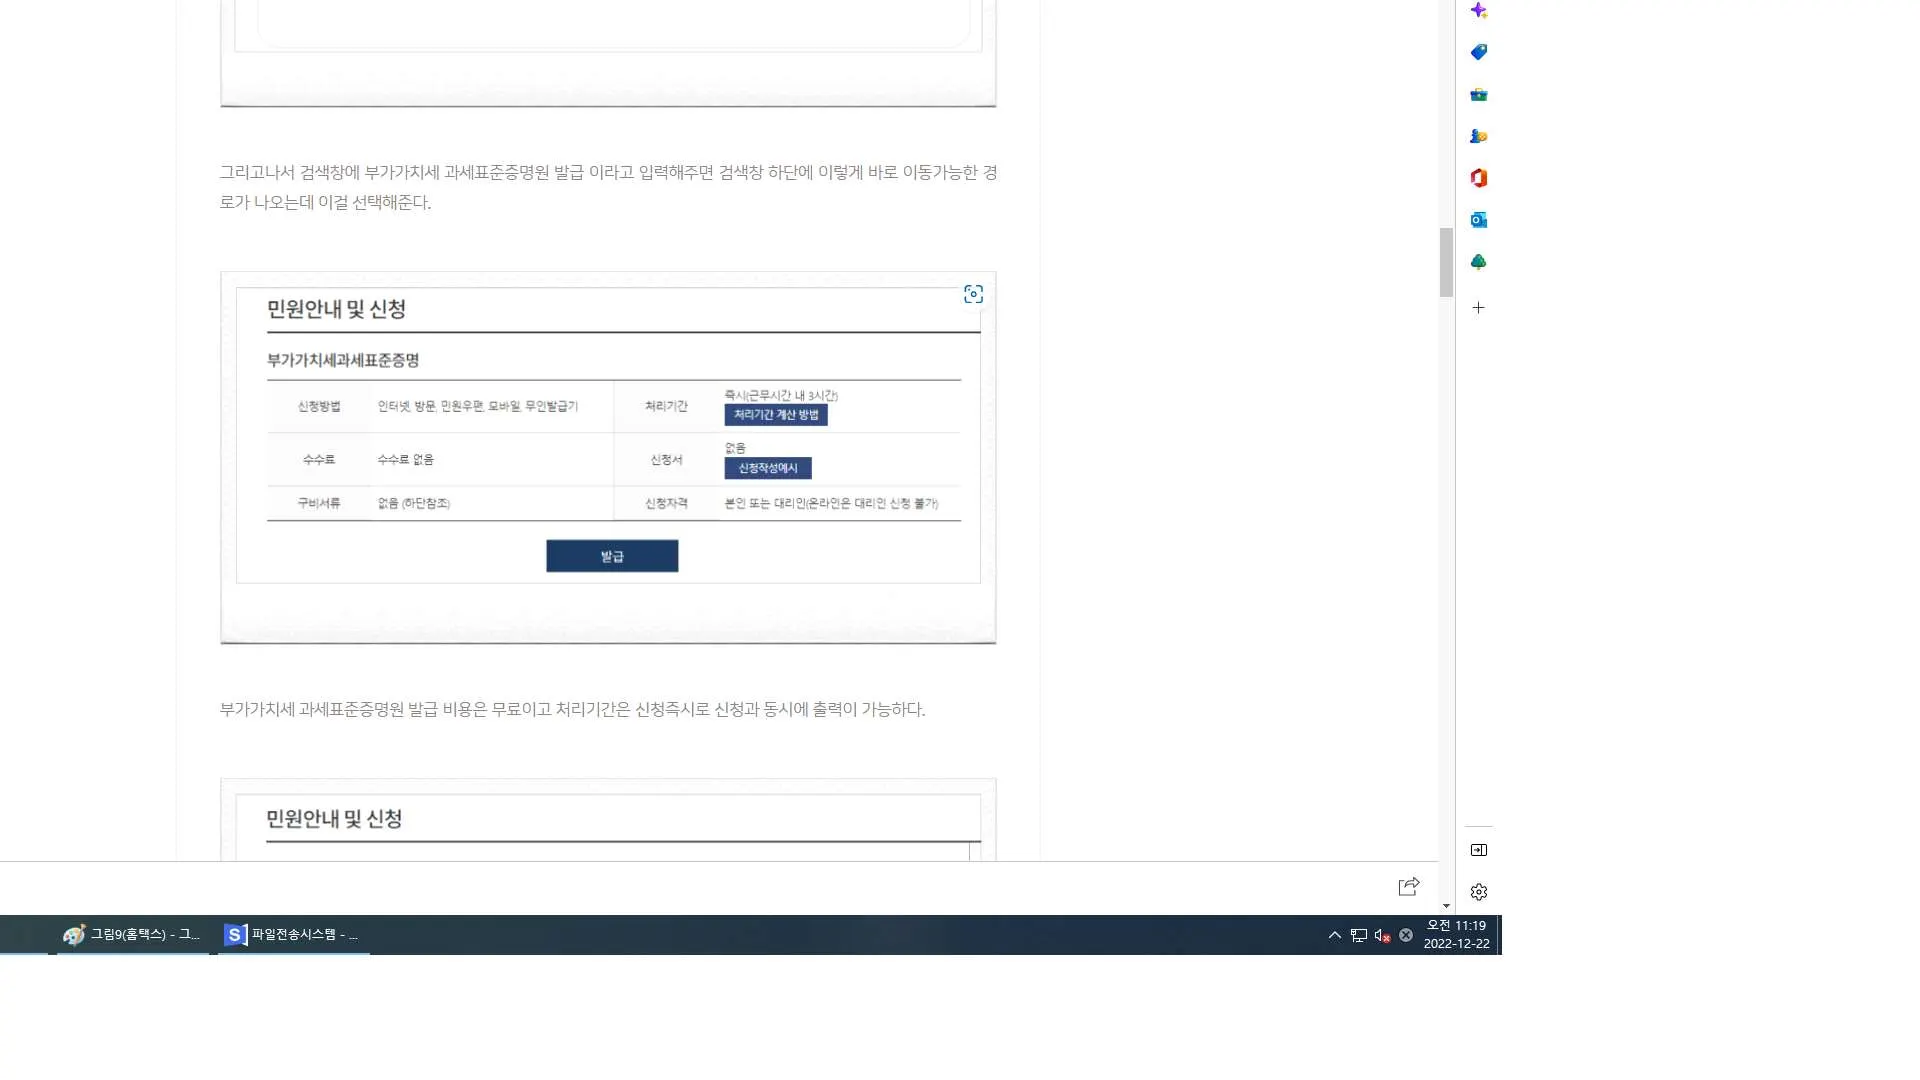Switch to 그림9(홈택스) taskbar item
Image resolution: width=1920 pixels, height=1080 pixels.
pyautogui.click(x=133, y=935)
